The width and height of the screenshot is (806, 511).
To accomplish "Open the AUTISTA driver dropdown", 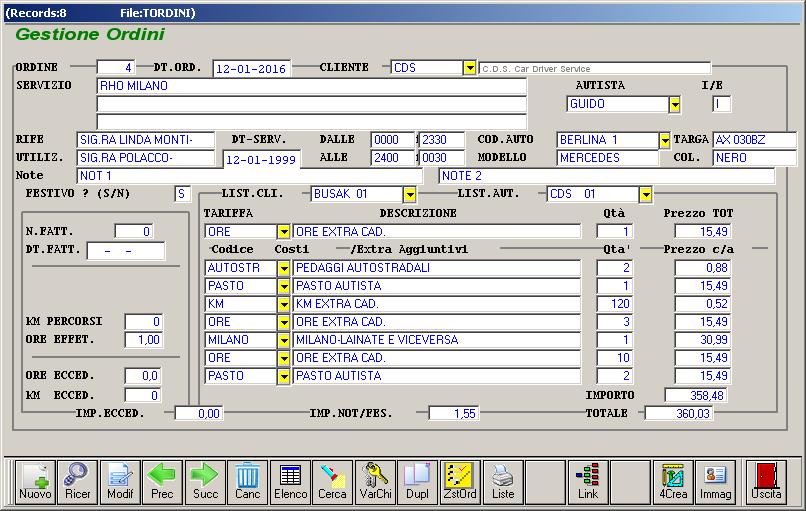I will [x=674, y=104].
